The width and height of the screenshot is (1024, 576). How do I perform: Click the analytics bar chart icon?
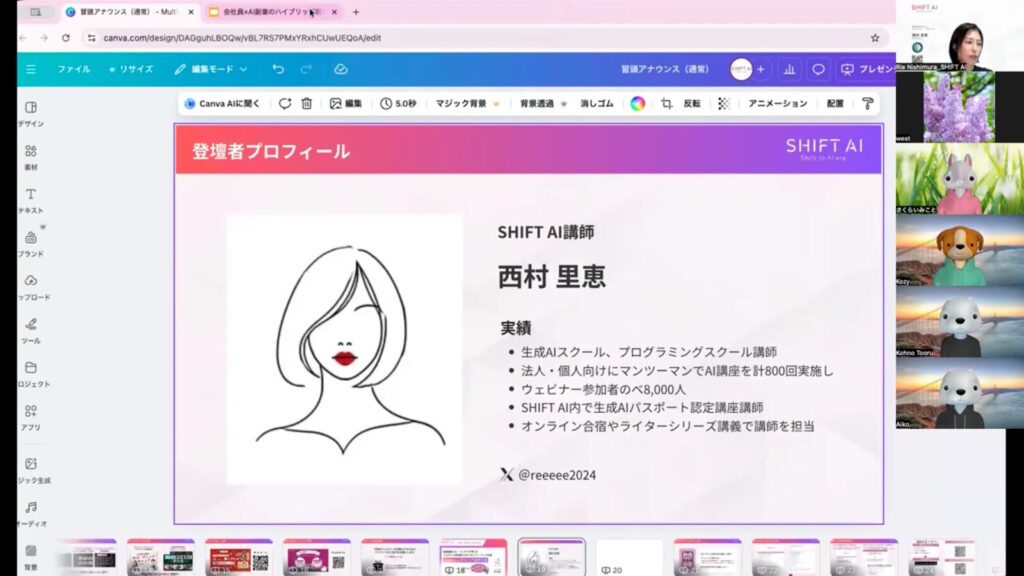pyautogui.click(x=789, y=69)
